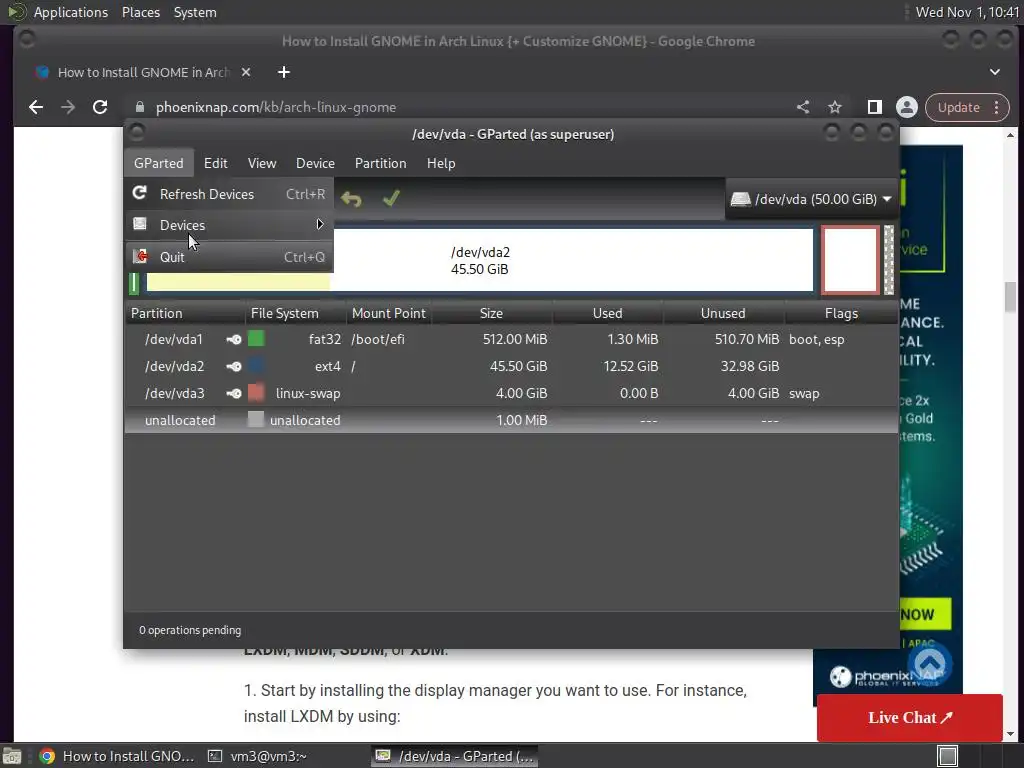Click the padlock site info icon in Chrome
Screen dimensions: 1024x768
point(139,107)
